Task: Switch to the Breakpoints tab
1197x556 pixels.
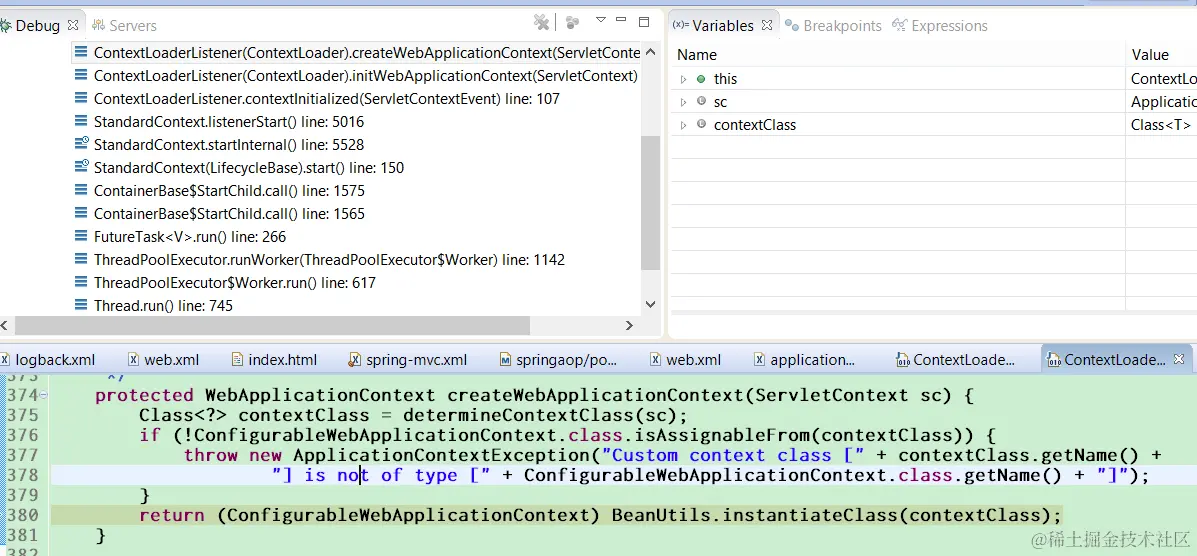Action: tap(834, 25)
